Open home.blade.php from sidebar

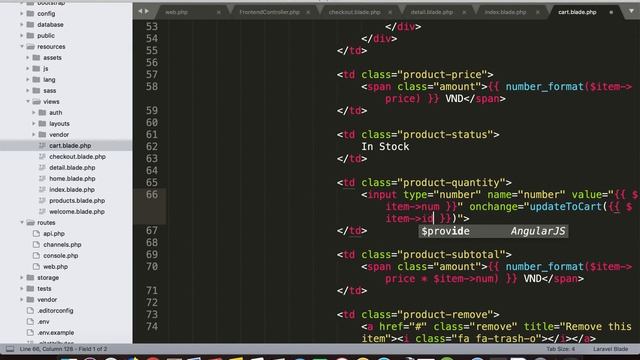coord(72,179)
